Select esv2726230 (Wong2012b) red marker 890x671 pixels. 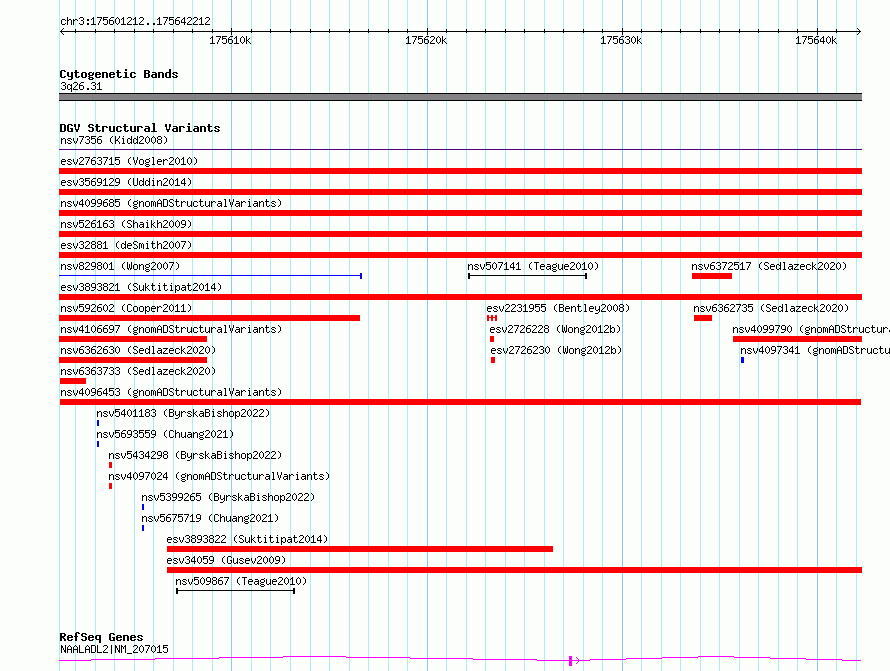coord(493,360)
